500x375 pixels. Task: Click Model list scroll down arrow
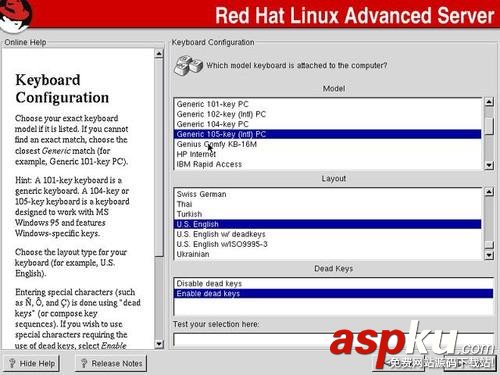(x=489, y=165)
